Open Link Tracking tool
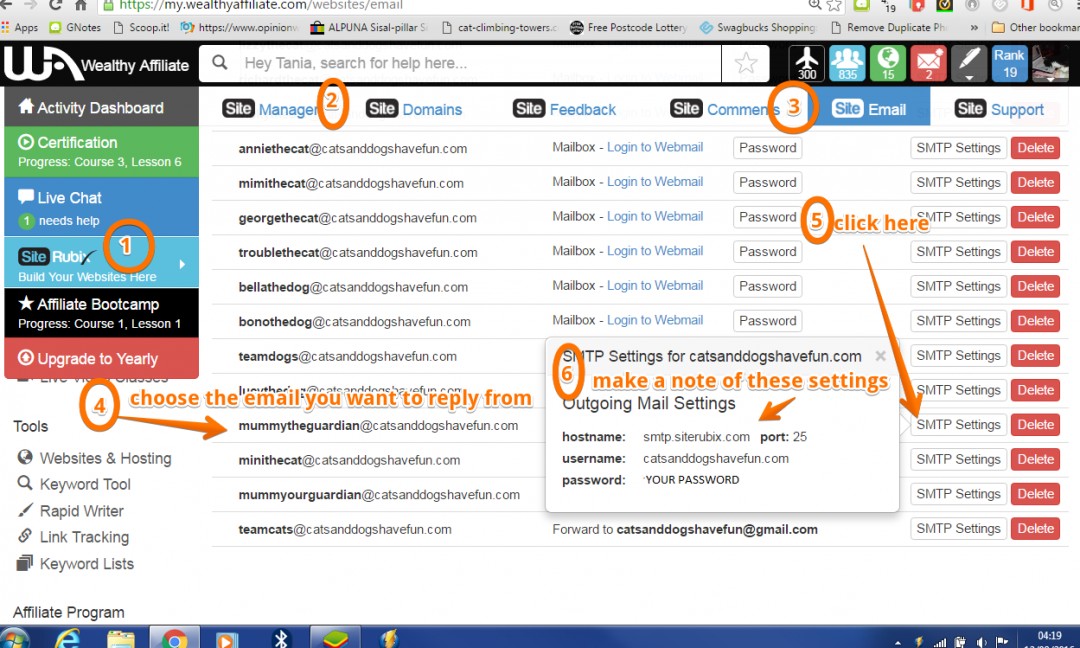Viewport: 1080px width, 648px height. [73, 537]
